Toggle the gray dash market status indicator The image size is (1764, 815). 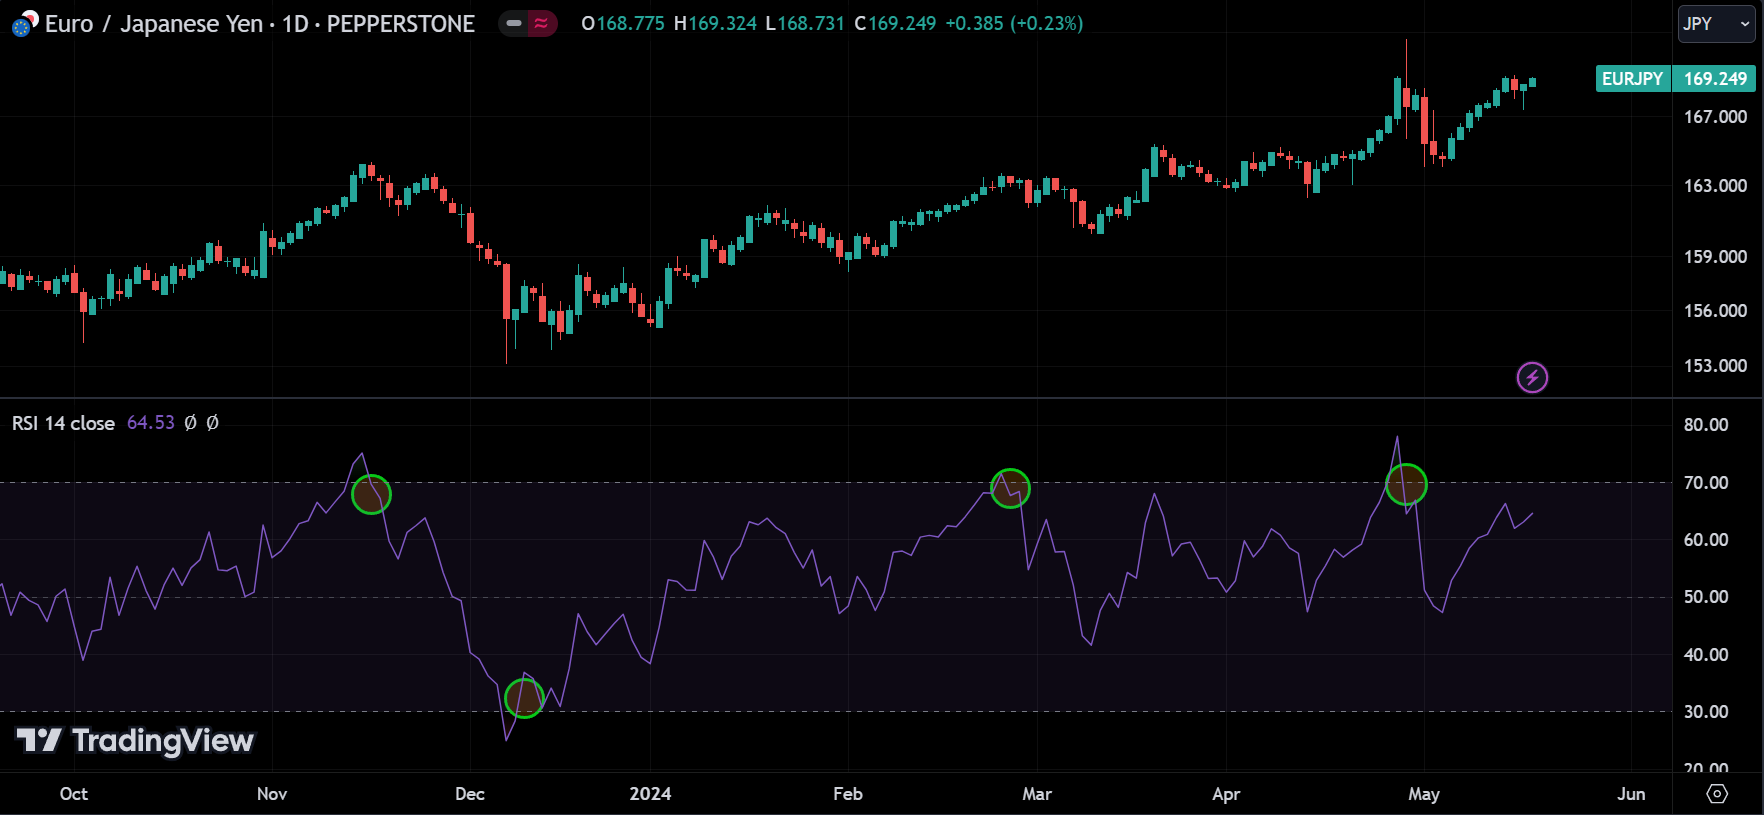click(x=514, y=23)
